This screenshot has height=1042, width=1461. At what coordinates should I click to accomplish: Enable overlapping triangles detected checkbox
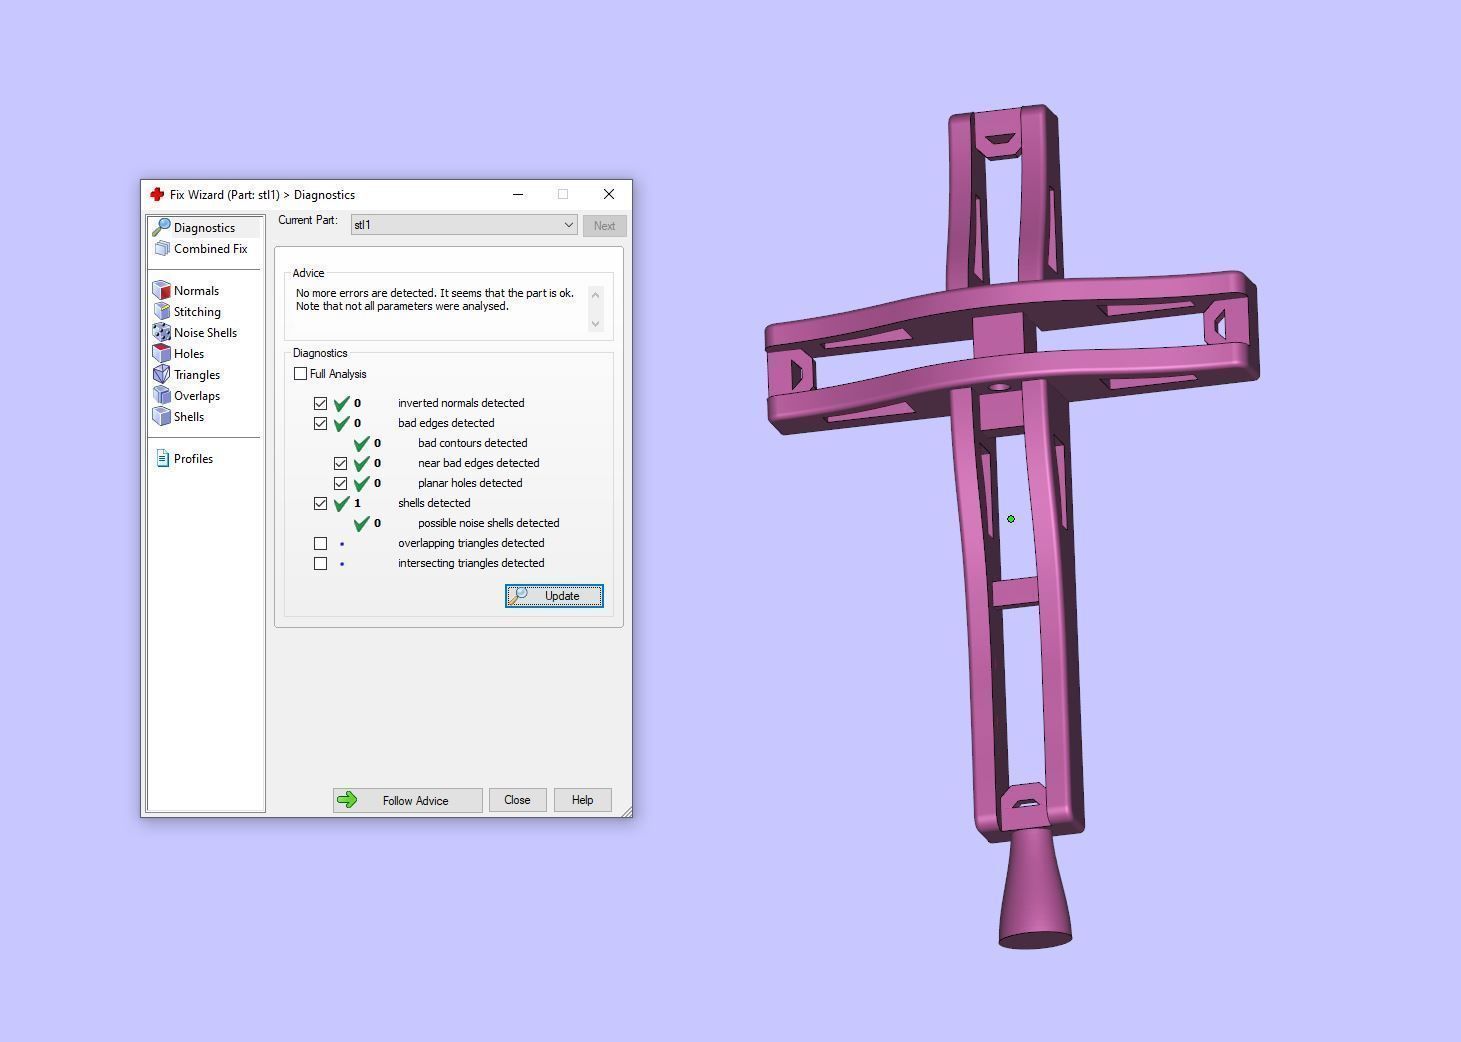(320, 543)
